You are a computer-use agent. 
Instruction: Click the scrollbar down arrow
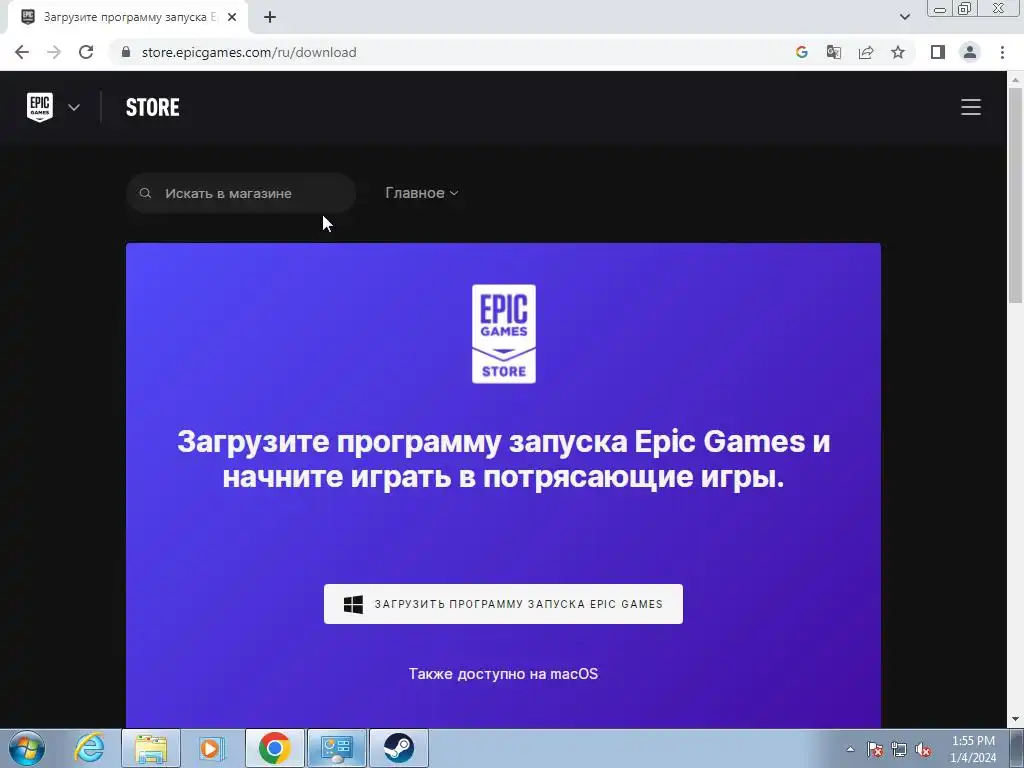(x=1016, y=719)
